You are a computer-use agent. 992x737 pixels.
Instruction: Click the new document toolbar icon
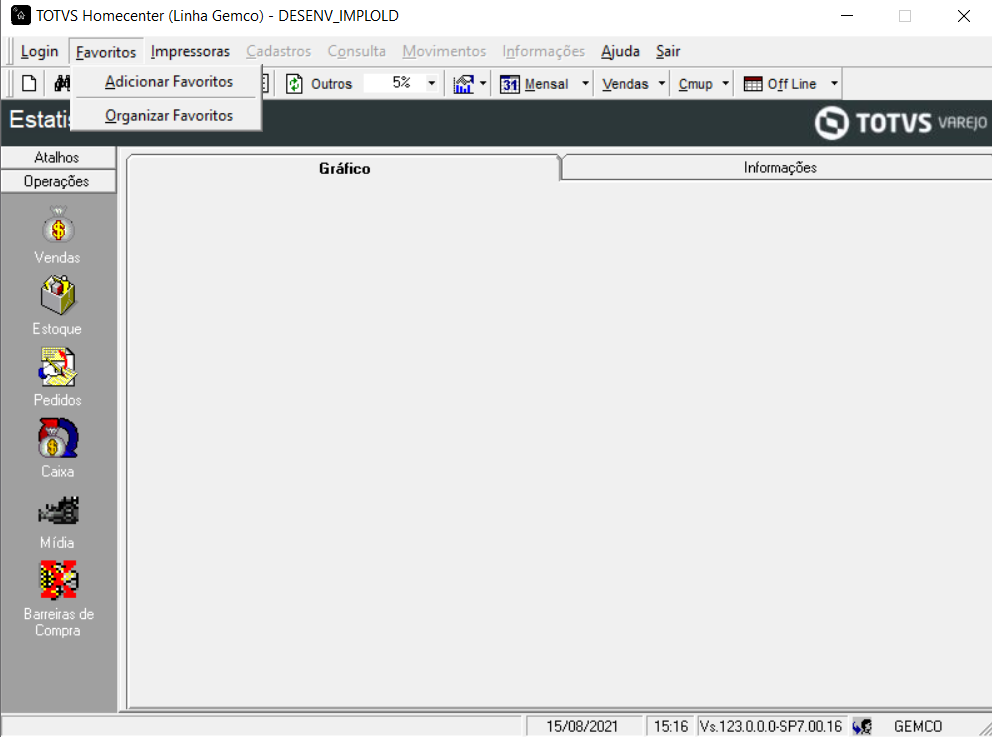(29, 84)
